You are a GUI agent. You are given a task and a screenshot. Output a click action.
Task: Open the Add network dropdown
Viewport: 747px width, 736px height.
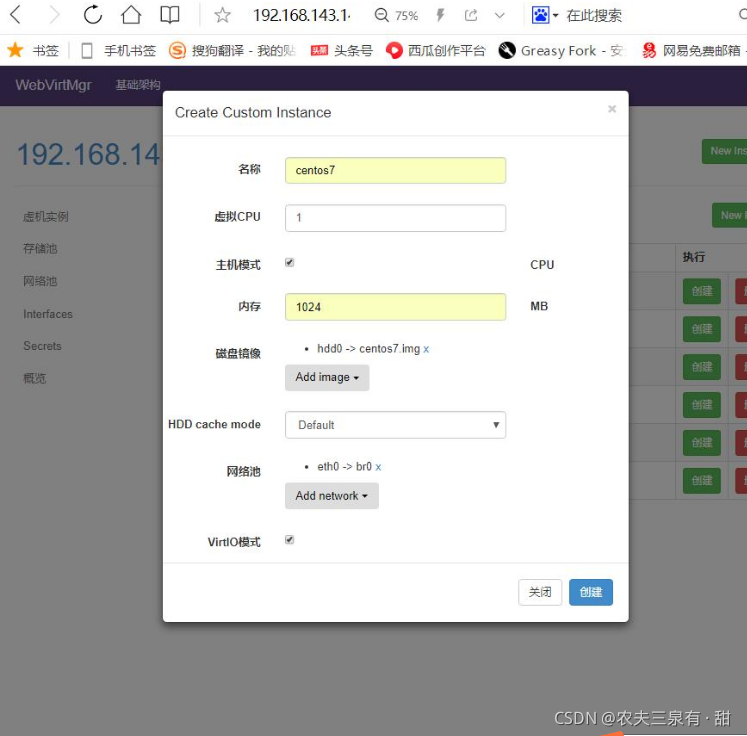tap(332, 495)
